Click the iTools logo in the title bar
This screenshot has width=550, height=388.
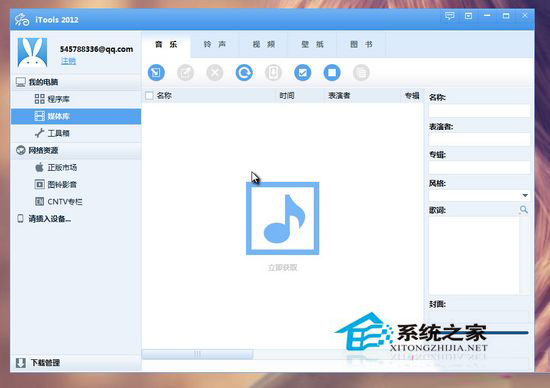pos(22,20)
